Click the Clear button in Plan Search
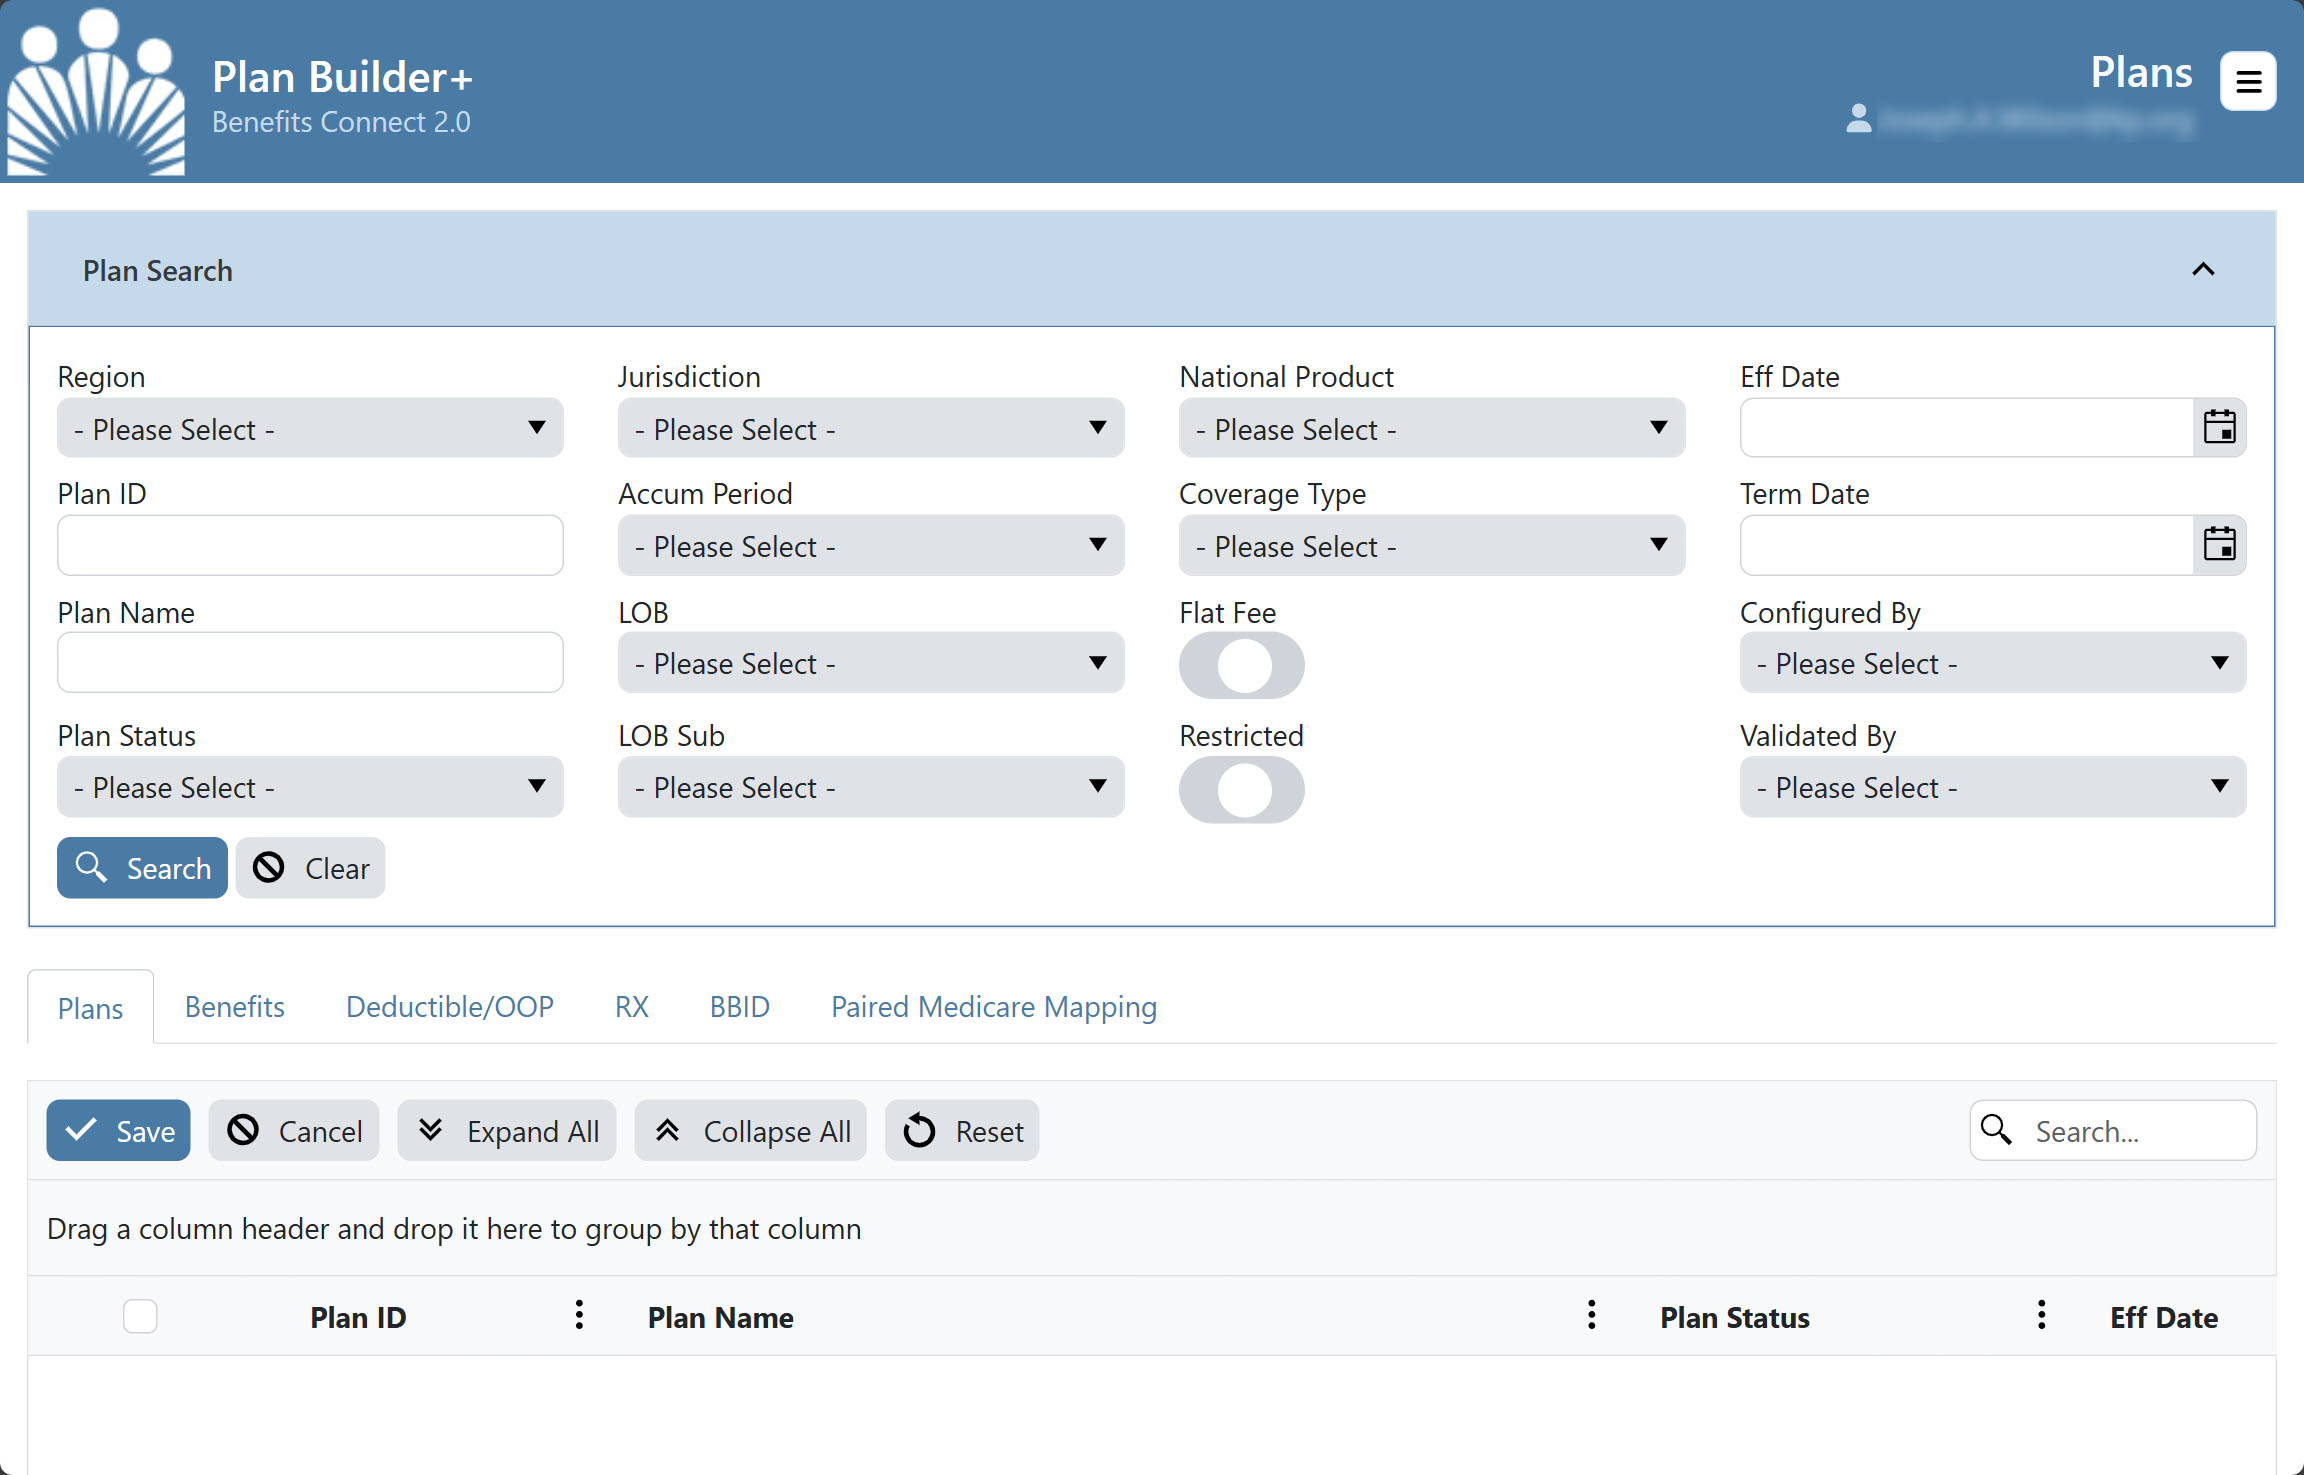 coord(309,867)
